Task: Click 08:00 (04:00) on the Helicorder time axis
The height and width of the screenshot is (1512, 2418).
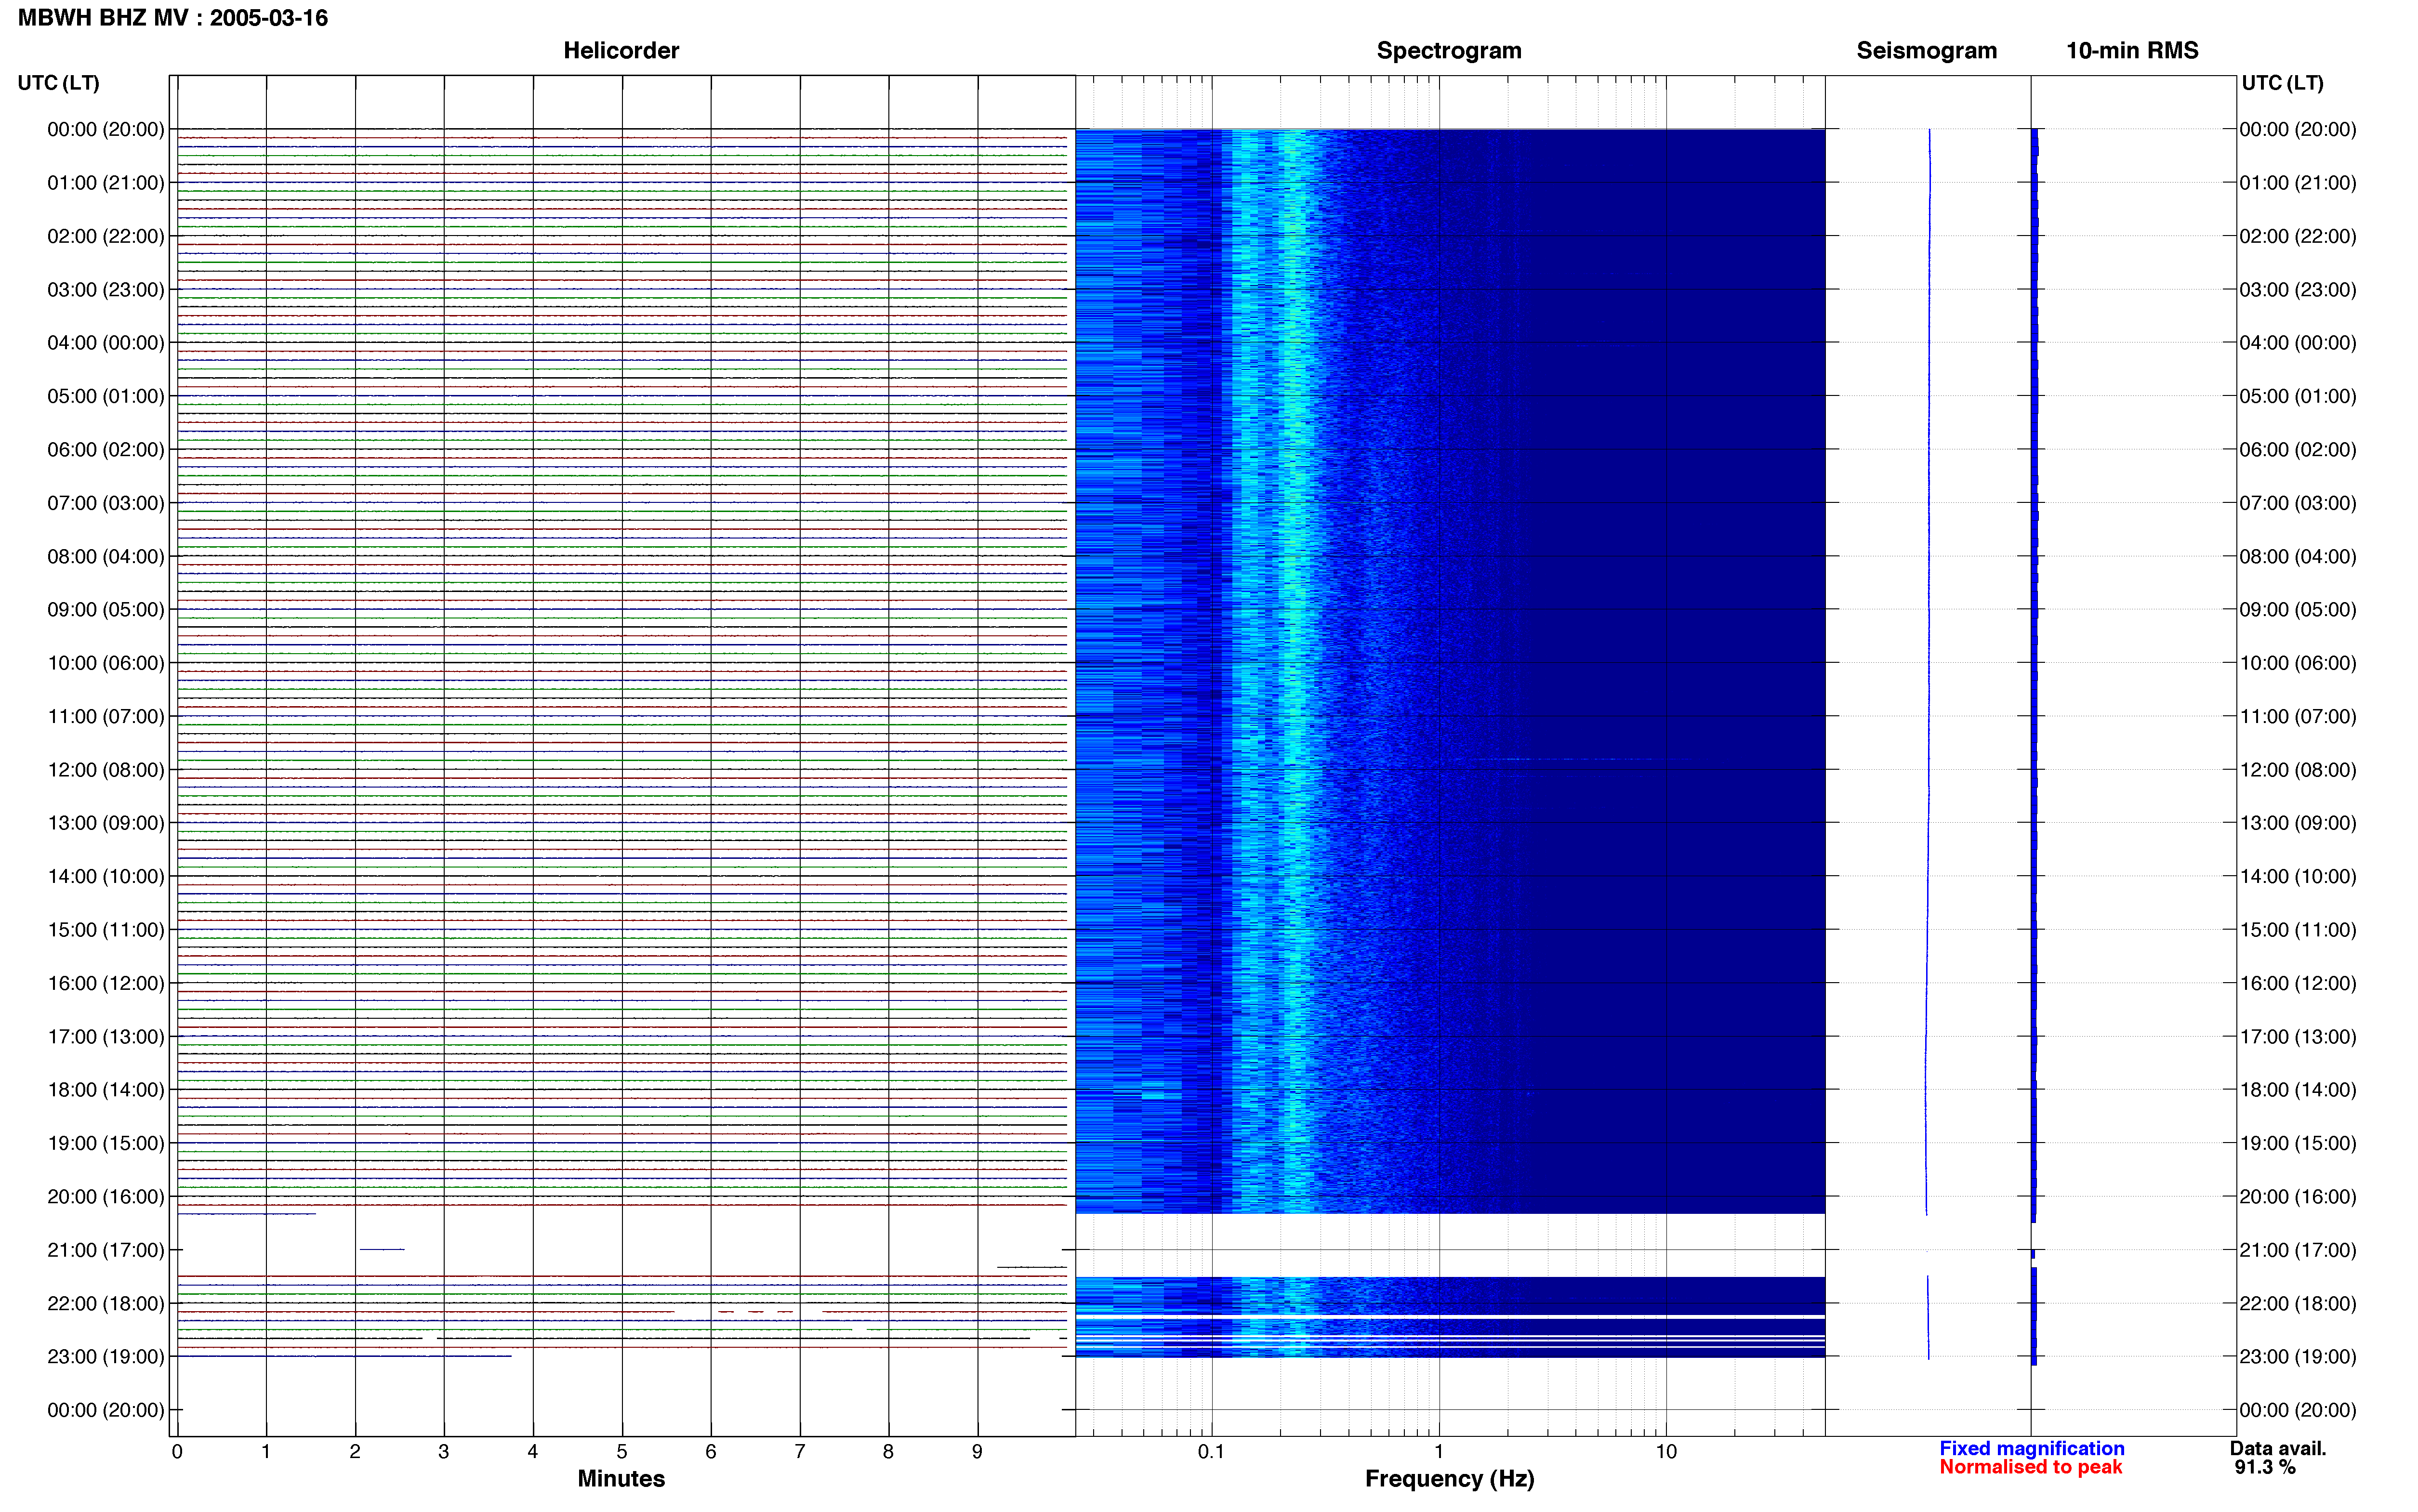Action: click(x=106, y=556)
